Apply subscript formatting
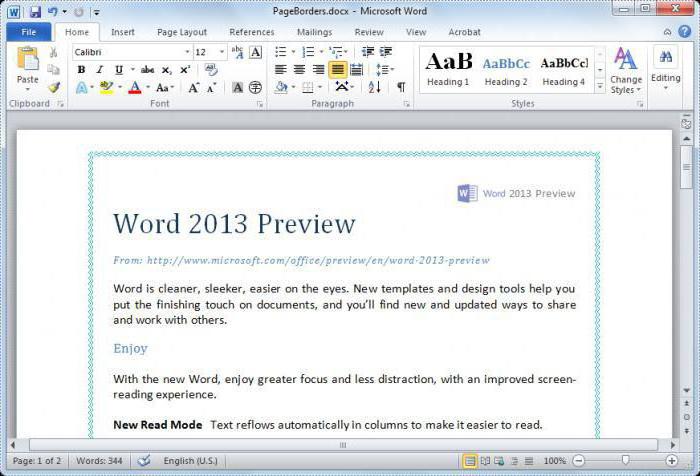Viewport: 700px width, 476px height. 166,70
